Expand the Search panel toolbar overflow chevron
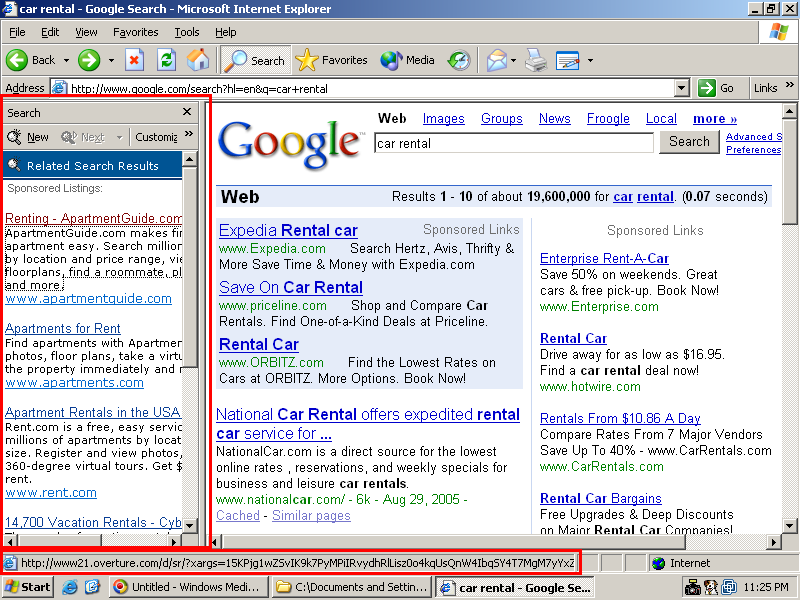 (189, 134)
